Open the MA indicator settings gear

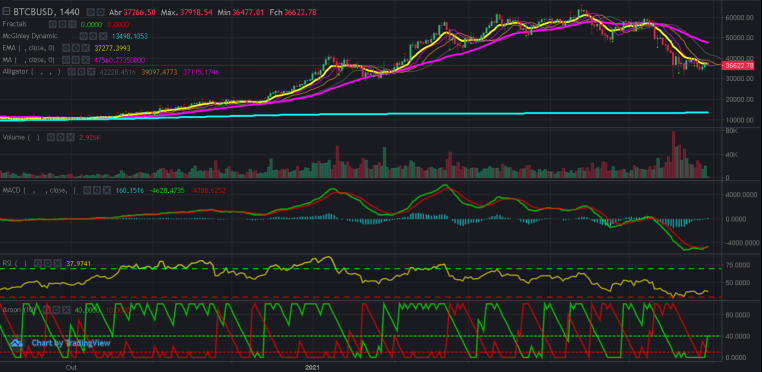75,60
